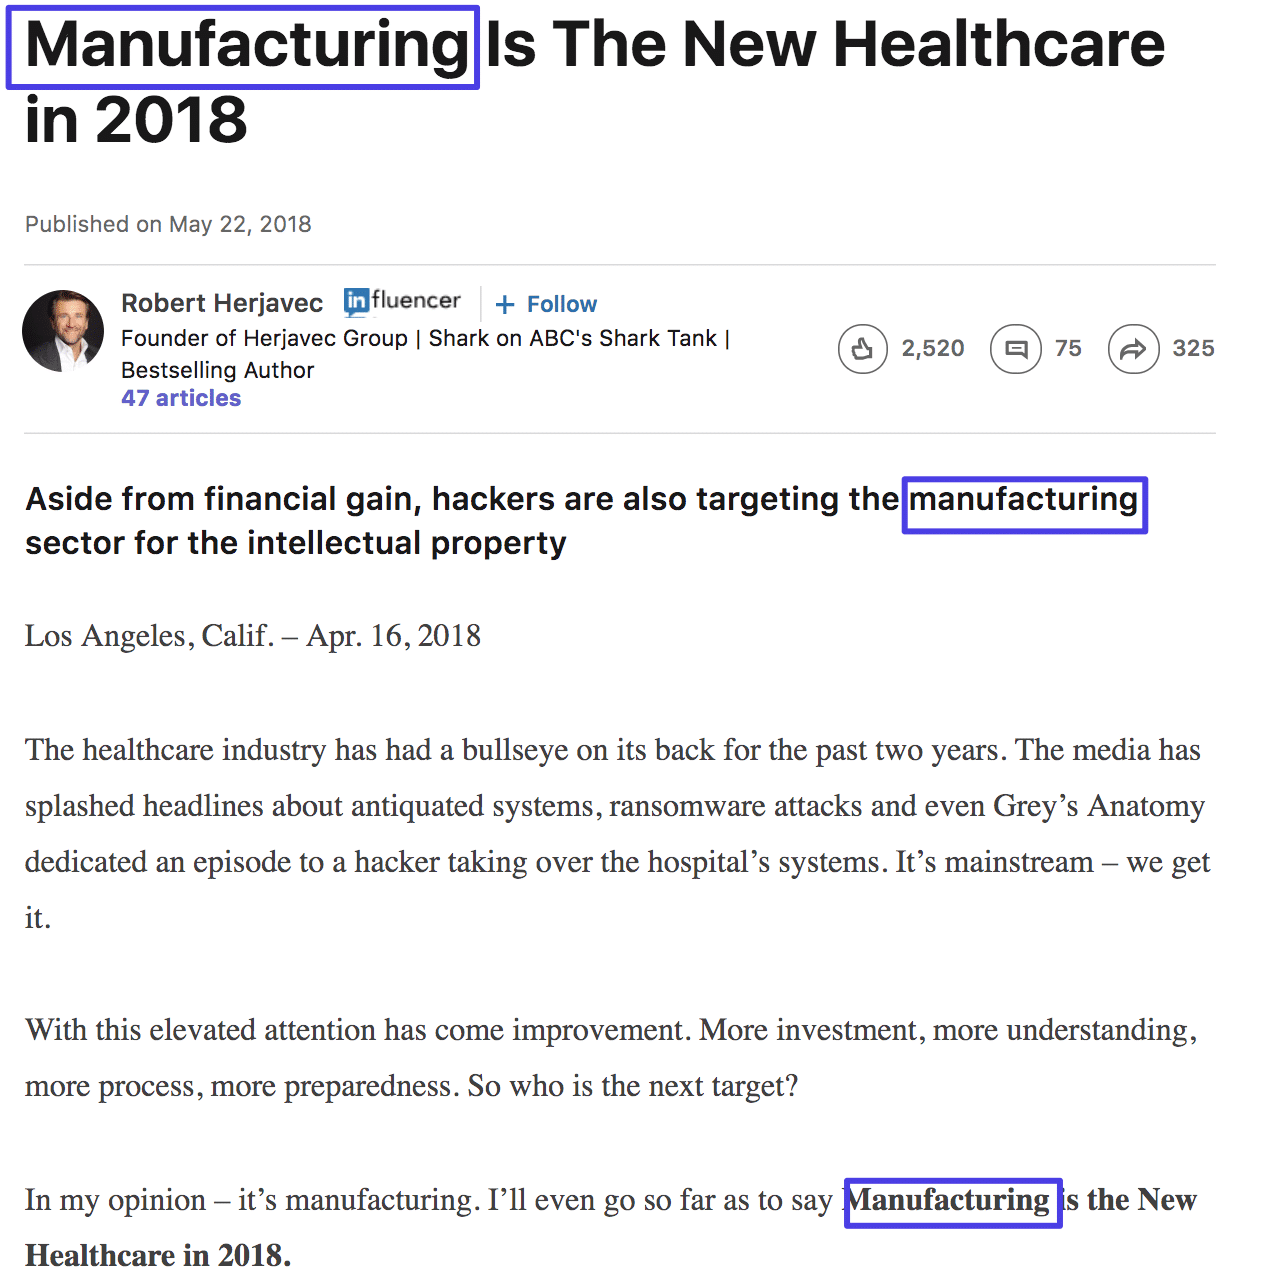Click the Robert Herjavec author name
The height and width of the screenshot is (1284, 1272).
tap(222, 303)
